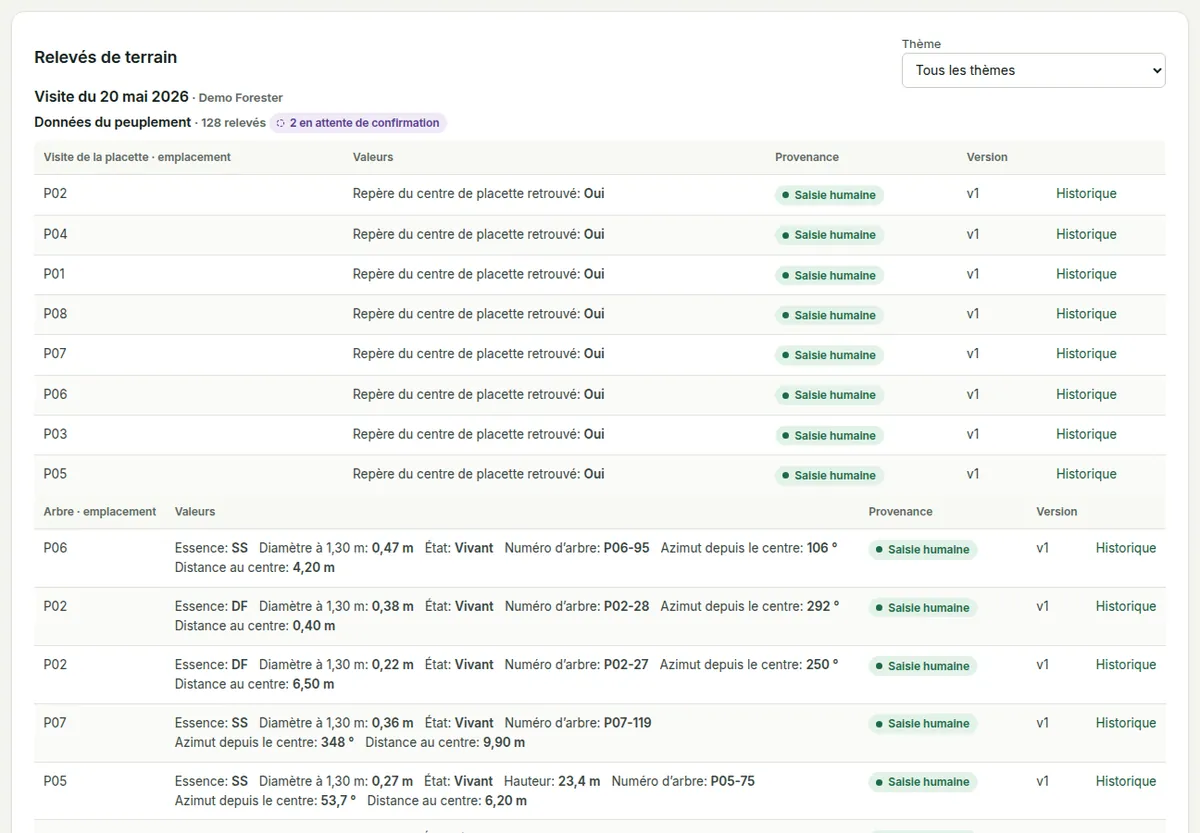The height and width of the screenshot is (833, 1200).
Task: Click tree number P02-27
Action: pyautogui.click(x=626, y=665)
